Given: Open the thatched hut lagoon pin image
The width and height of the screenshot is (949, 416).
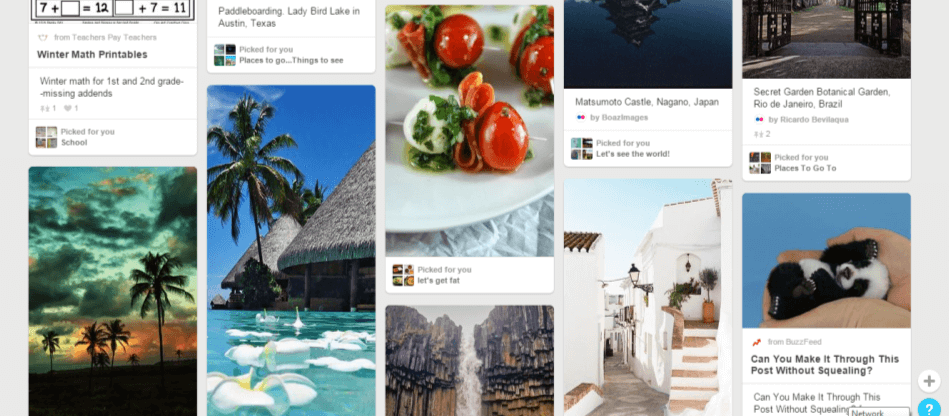Looking at the screenshot, I should (x=291, y=251).
